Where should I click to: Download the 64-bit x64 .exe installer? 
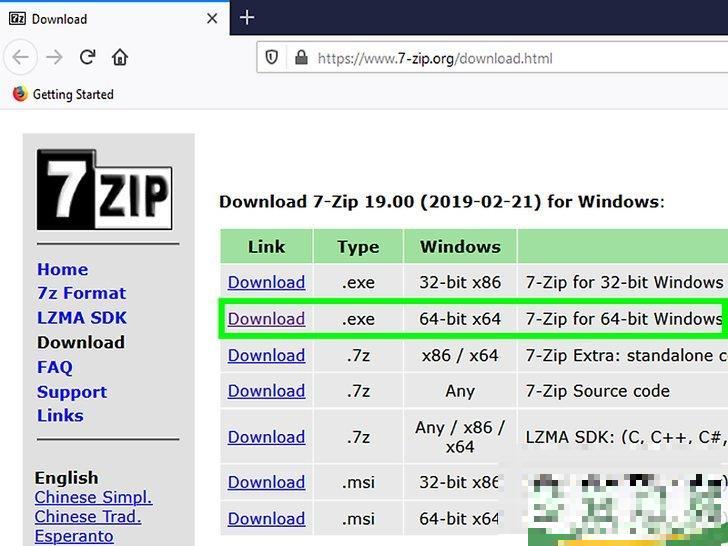tap(266, 319)
